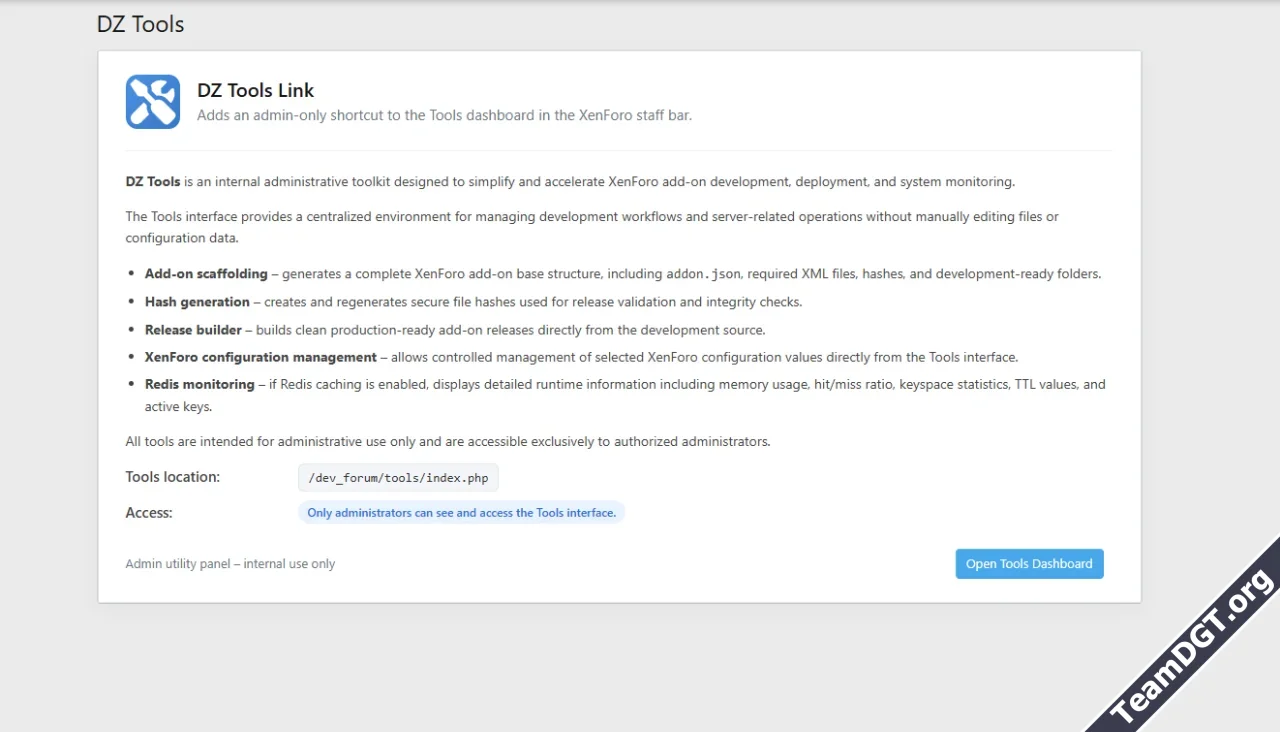
Task: Select the Admin utility panel footer text
Action: (230, 563)
